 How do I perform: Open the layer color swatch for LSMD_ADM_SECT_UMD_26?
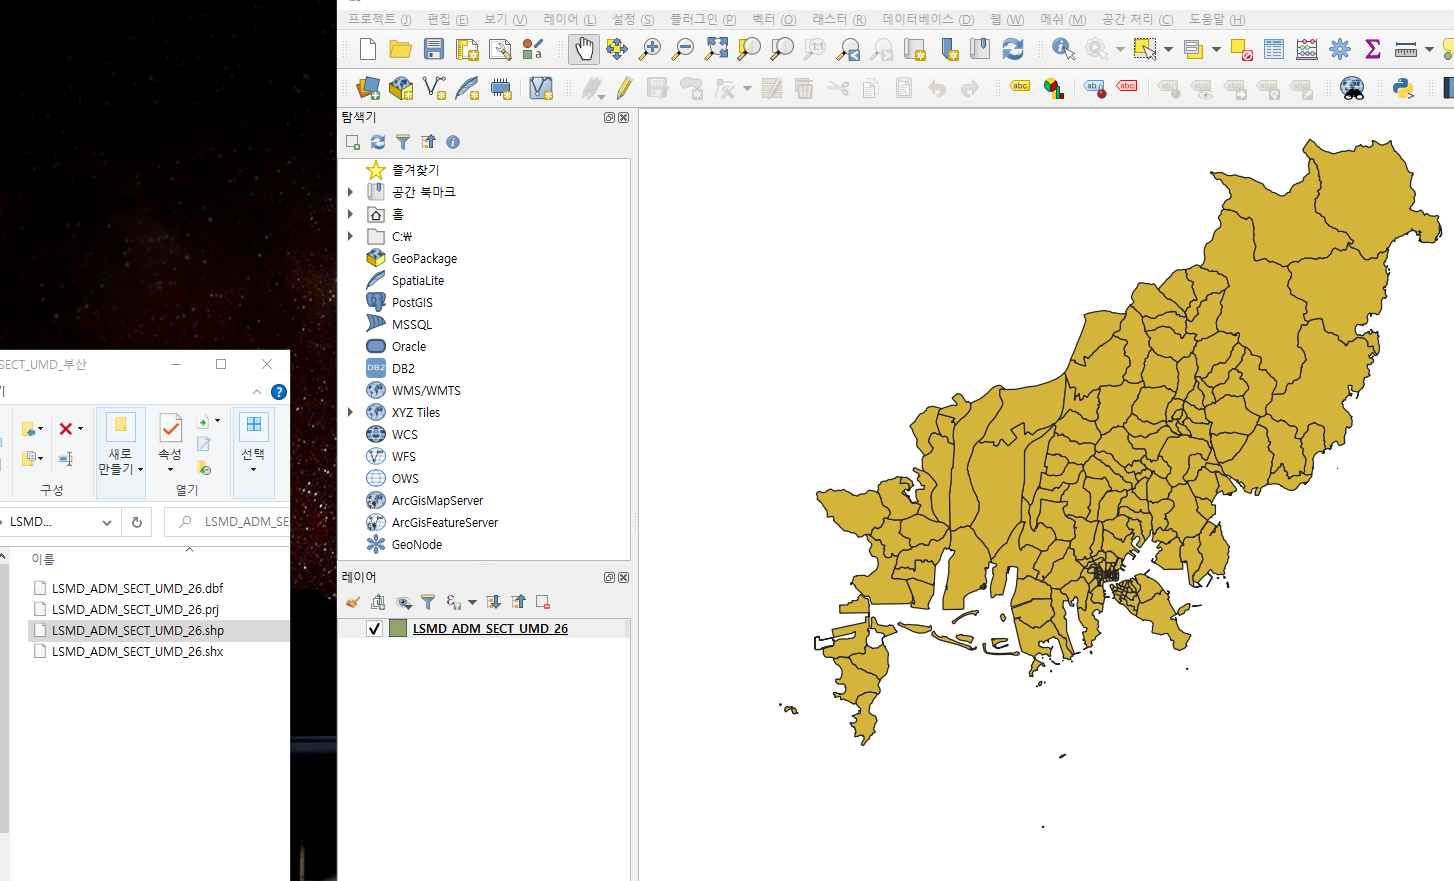[398, 628]
